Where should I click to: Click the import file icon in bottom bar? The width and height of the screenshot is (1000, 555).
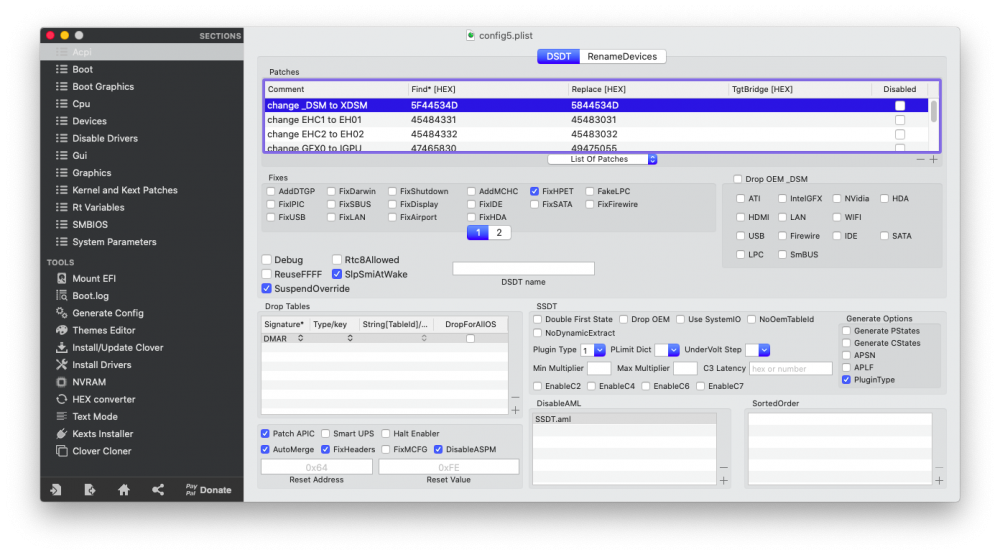(x=56, y=489)
